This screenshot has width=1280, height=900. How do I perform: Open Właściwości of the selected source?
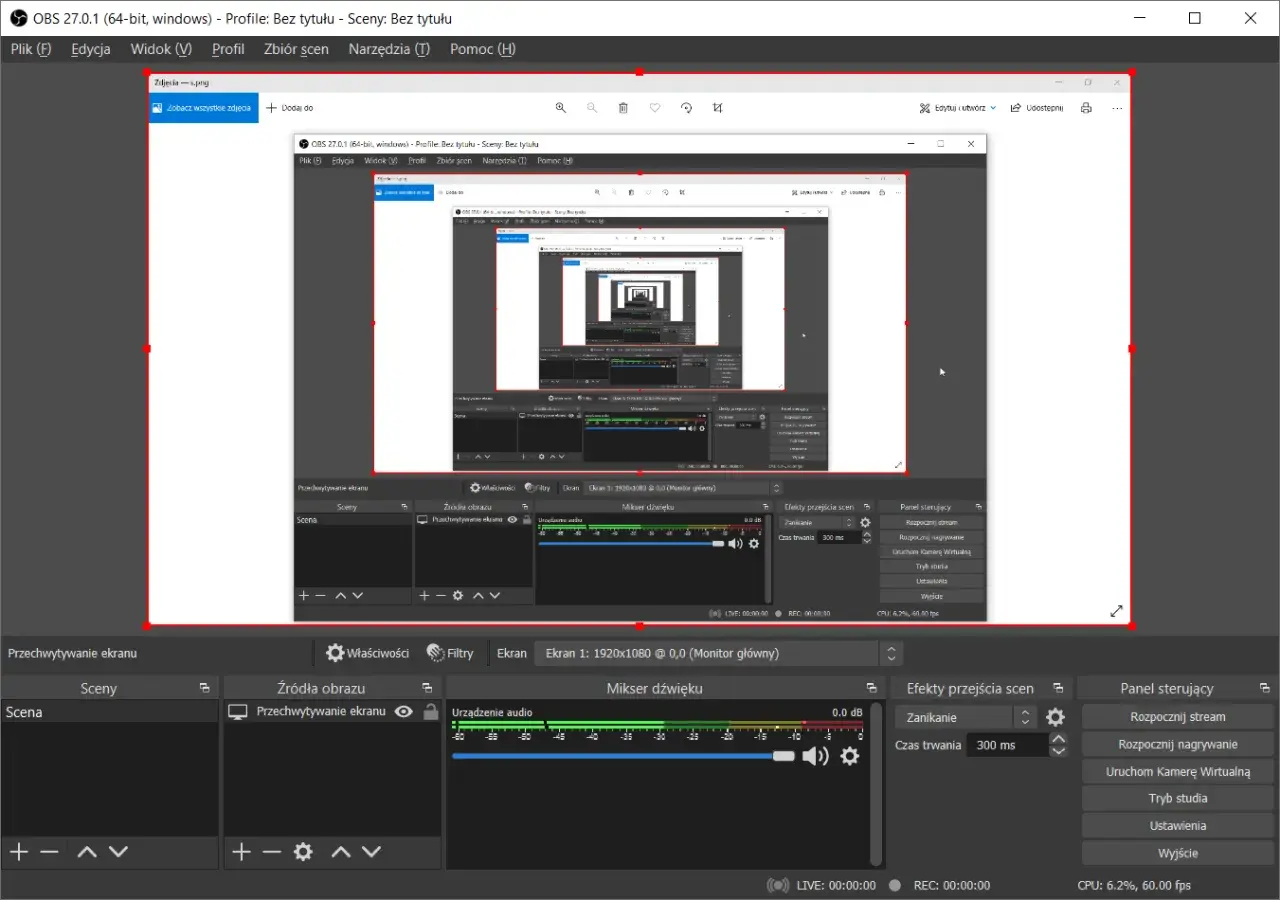pyautogui.click(x=368, y=653)
